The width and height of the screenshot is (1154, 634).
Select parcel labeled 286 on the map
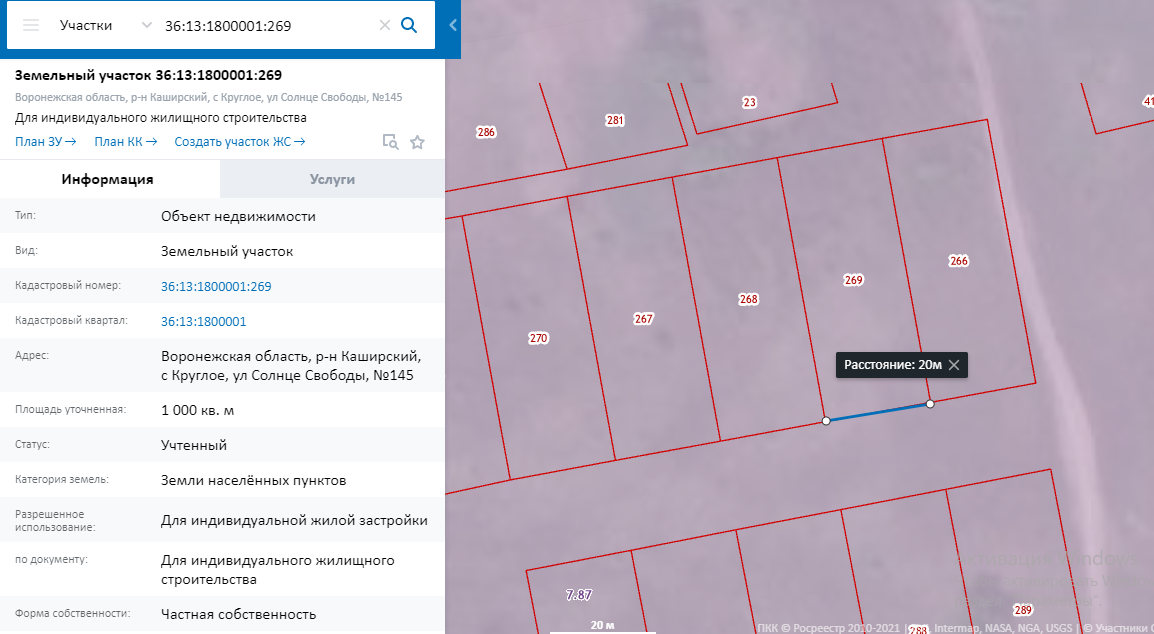486,133
